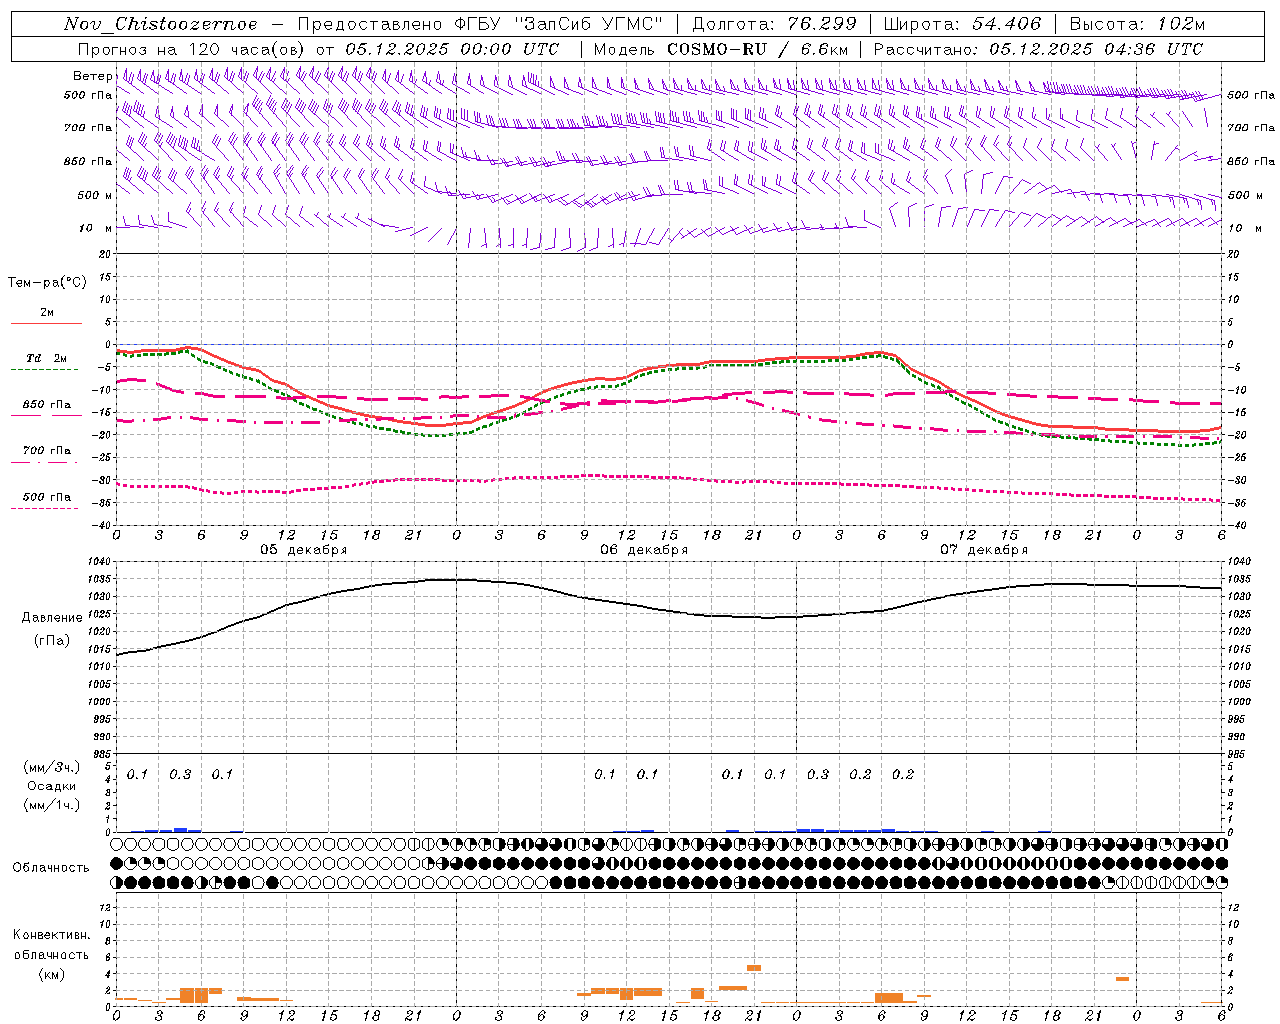
Task: Click the (км) convective cloud unit label
Action: [x=51, y=974]
